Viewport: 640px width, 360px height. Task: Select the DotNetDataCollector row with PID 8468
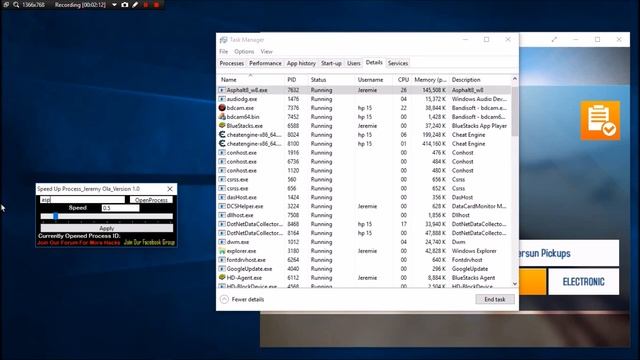[x=364, y=224]
